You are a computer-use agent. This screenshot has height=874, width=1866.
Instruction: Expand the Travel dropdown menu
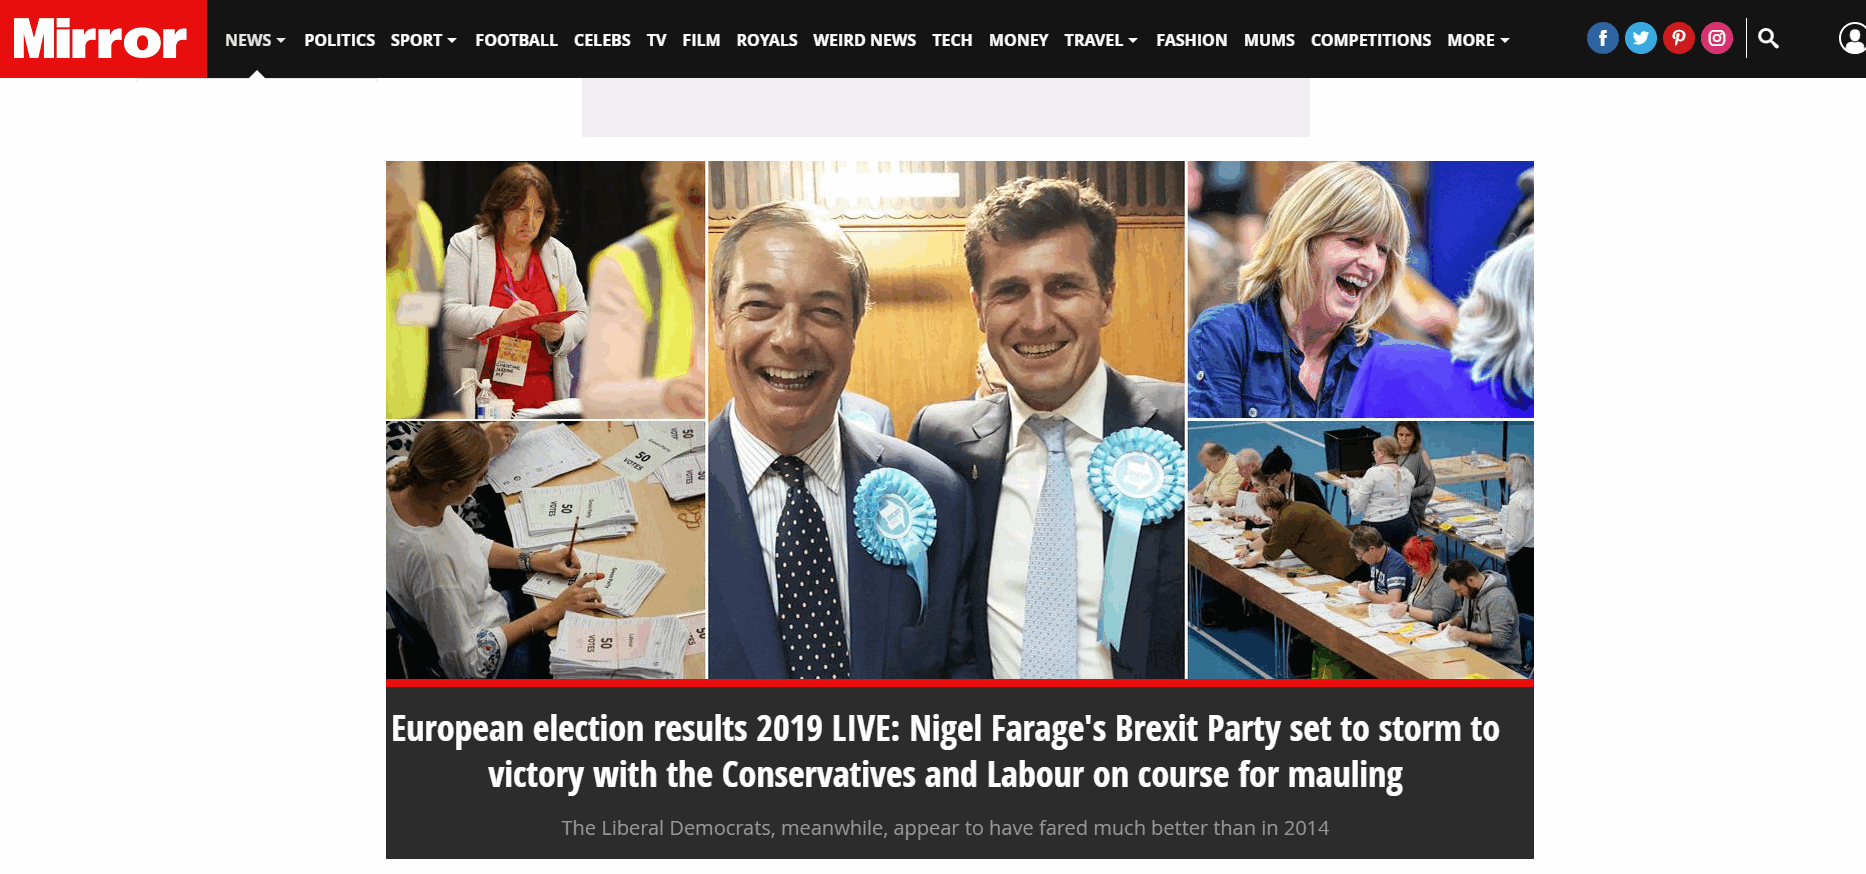(x=1100, y=40)
